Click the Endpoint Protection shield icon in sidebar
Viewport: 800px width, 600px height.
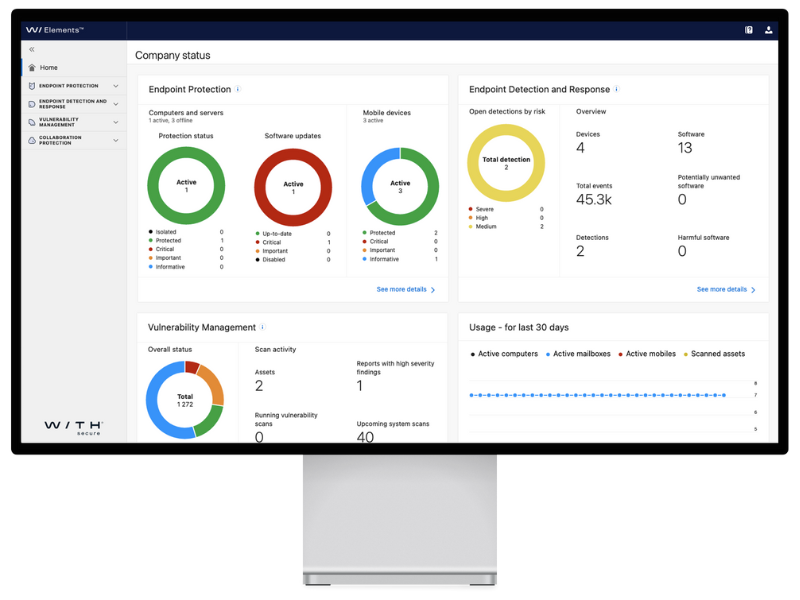(x=32, y=85)
